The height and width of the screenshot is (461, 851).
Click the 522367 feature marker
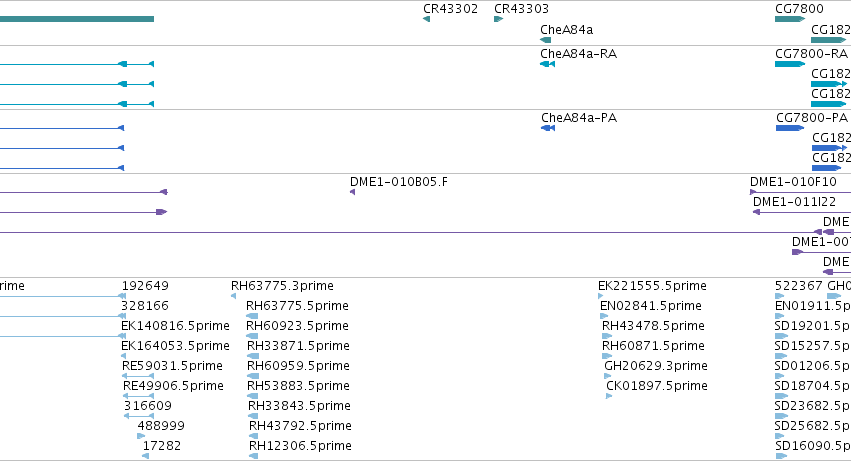point(779,296)
